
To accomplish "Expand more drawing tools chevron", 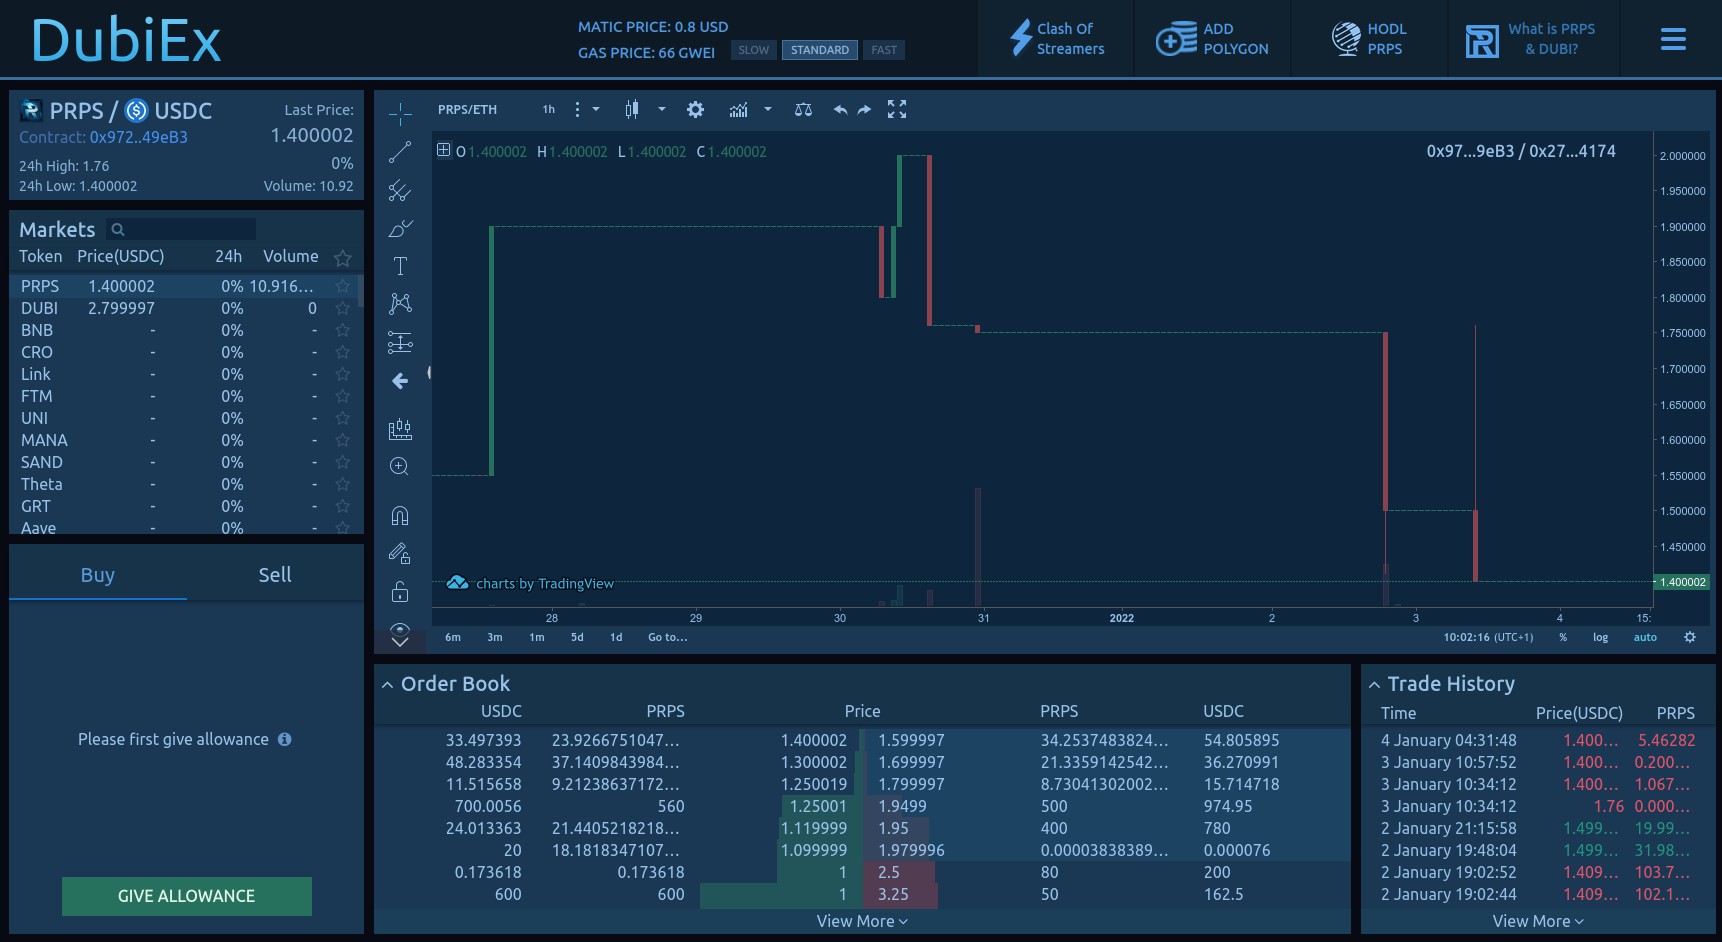I will [x=400, y=643].
